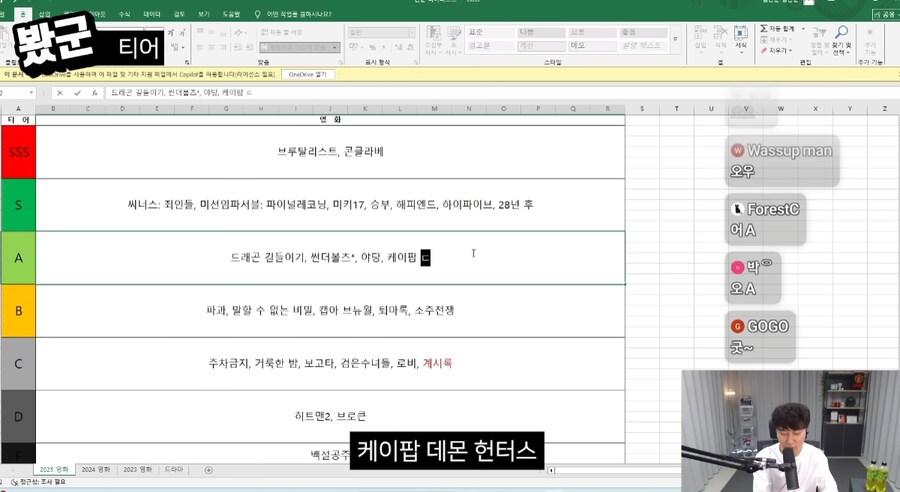Select the green S tier cell
The image size is (900, 492).
(x=18, y=205)
